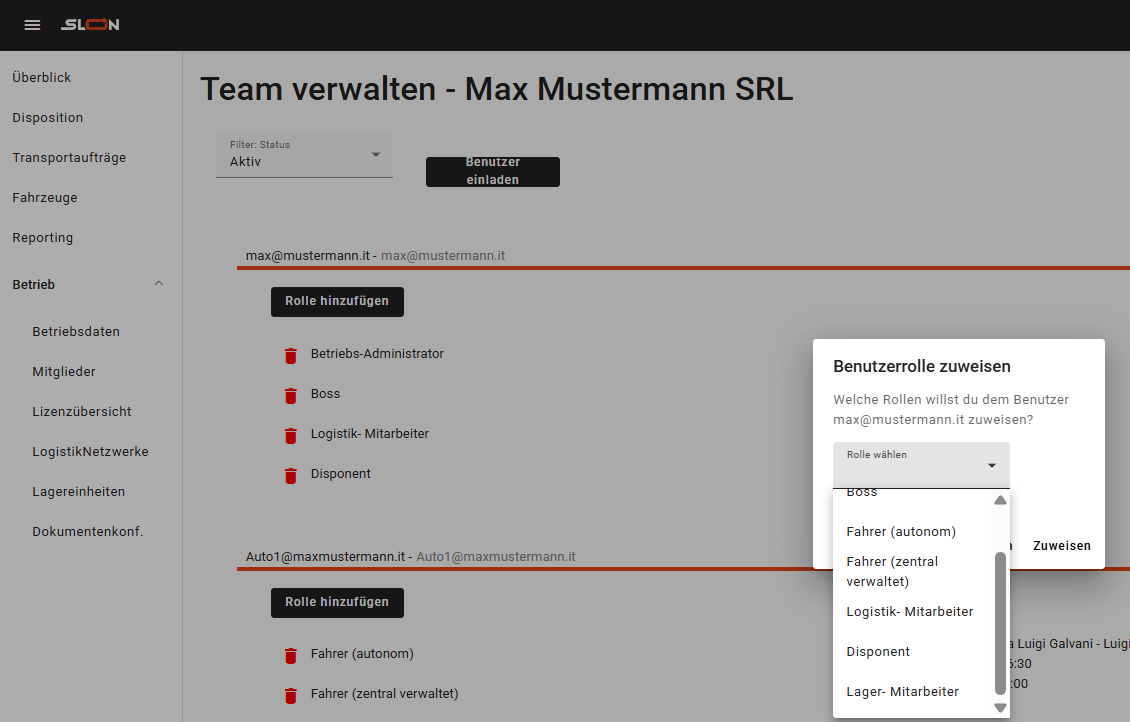Remove the Disponent role with trash icon
The height and width of the screenshot is (722, 1130).
(291, 475)
